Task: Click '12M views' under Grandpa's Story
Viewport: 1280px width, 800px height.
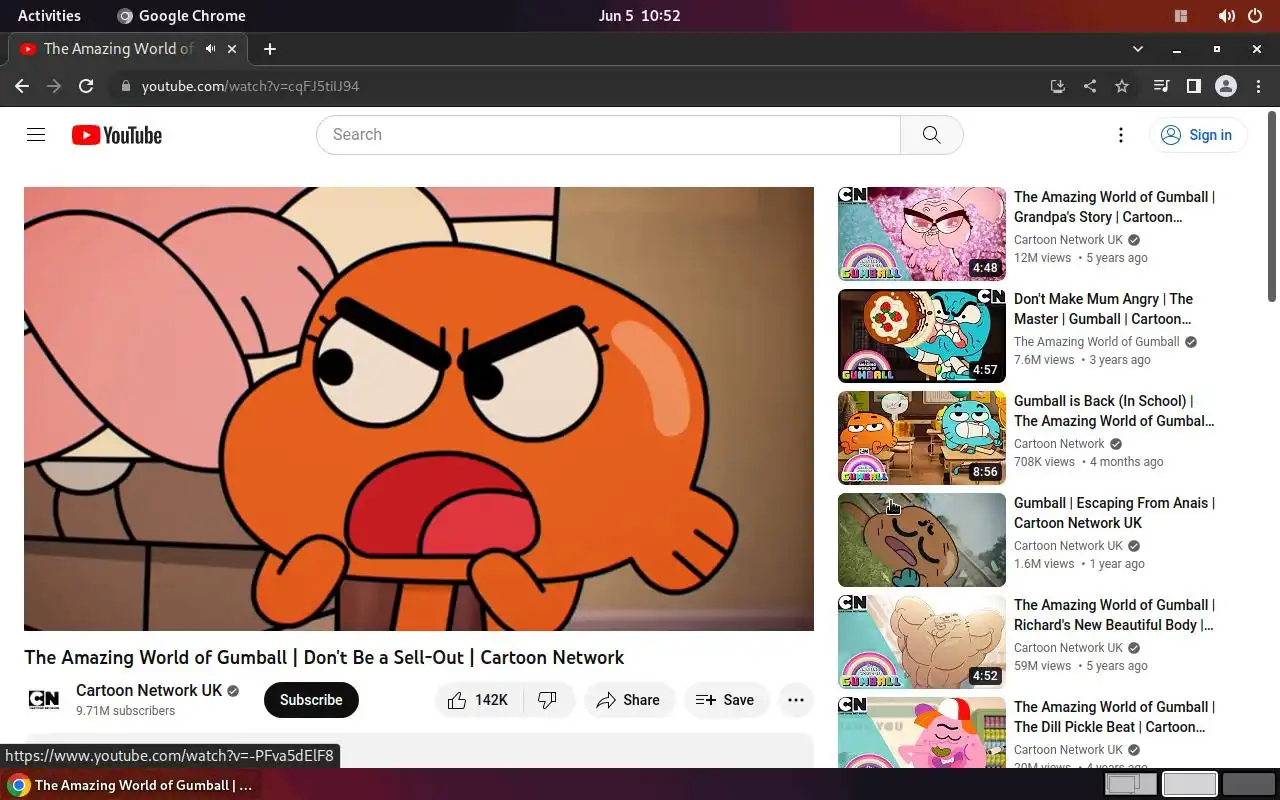Action: (1042, 258)
